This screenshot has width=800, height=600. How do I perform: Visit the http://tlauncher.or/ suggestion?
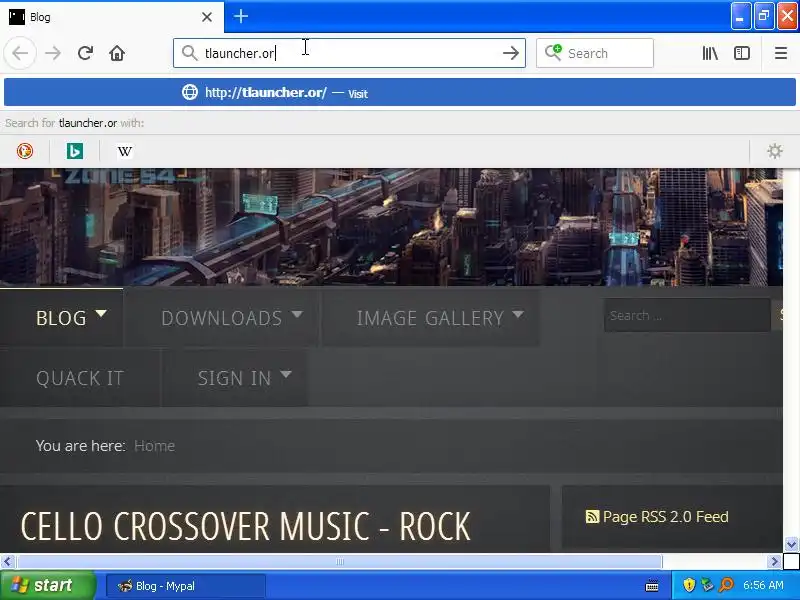click(x=399, y=92)
